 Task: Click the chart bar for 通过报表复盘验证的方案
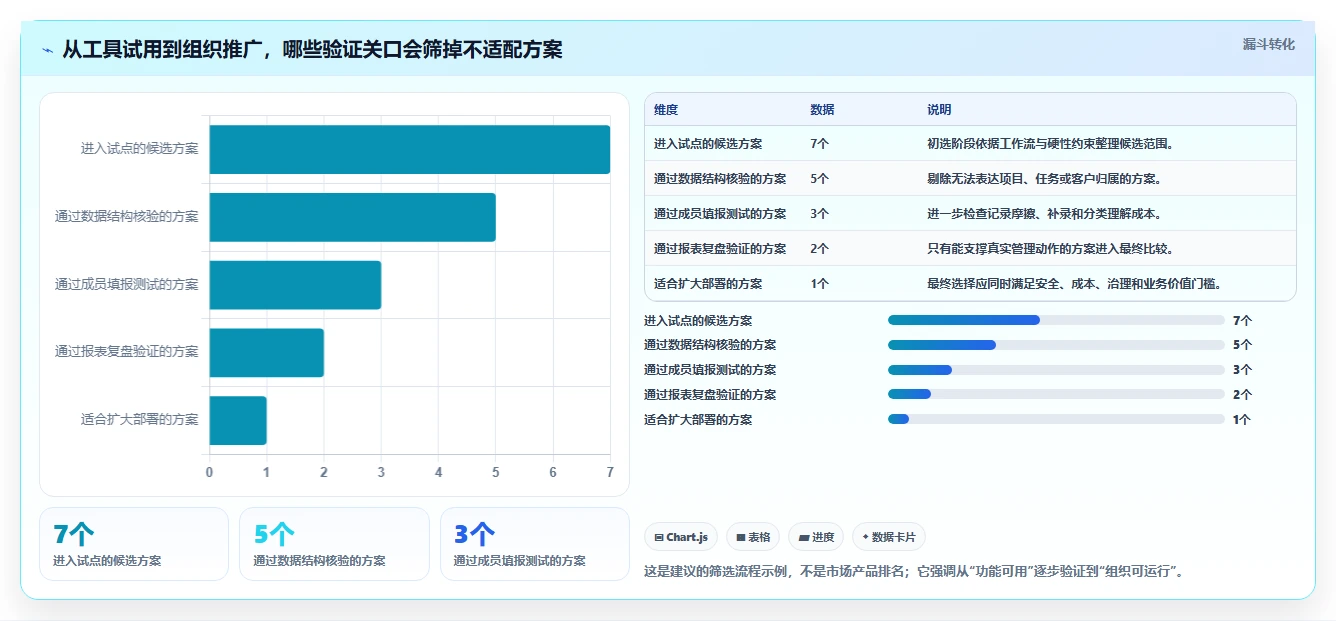[266, 352]
